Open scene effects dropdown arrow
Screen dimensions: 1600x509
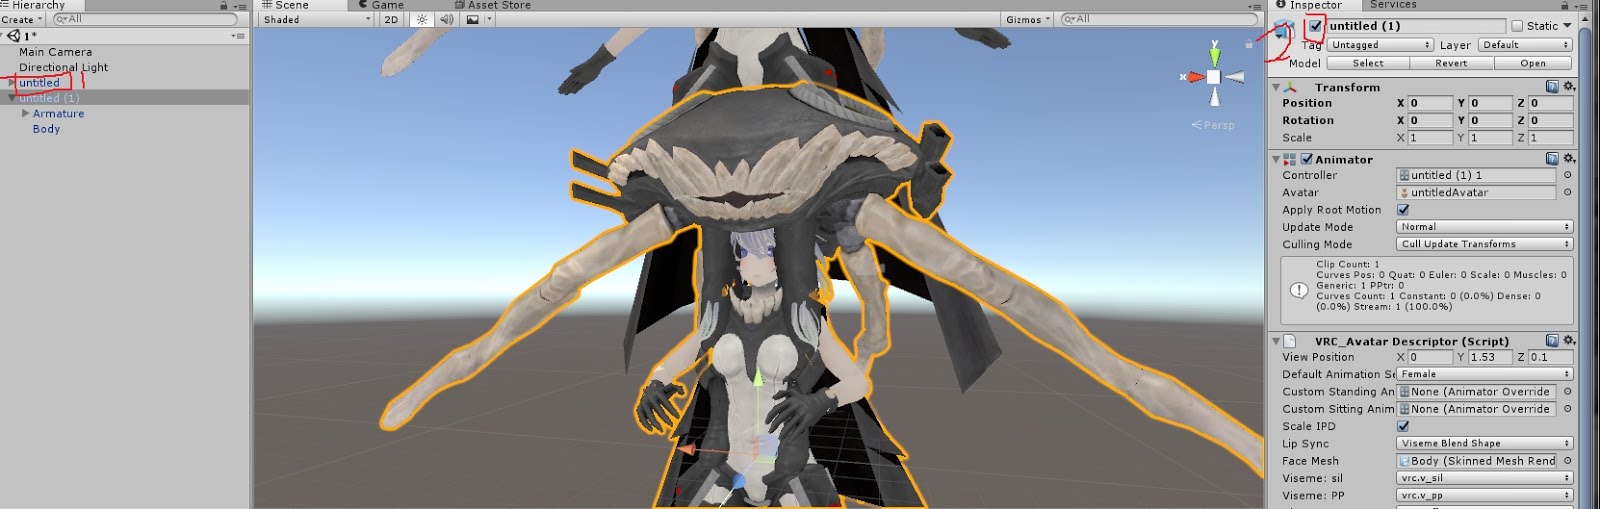[x=489, y=19]
